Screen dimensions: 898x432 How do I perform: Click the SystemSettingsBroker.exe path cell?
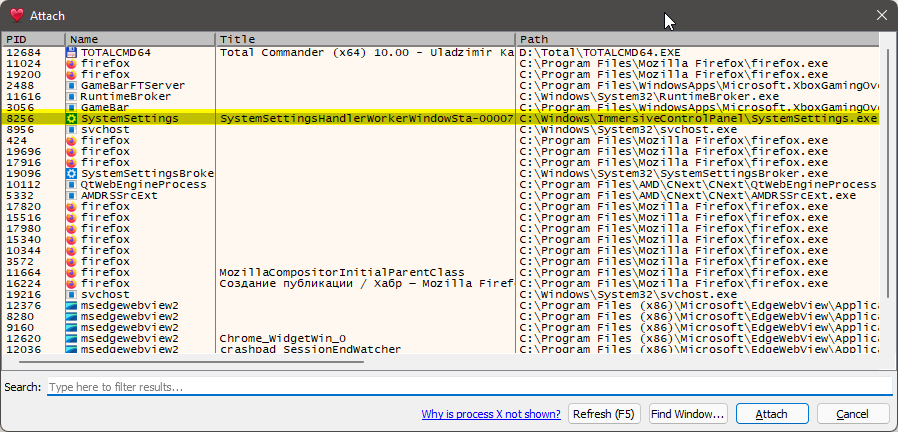[674, 174]
